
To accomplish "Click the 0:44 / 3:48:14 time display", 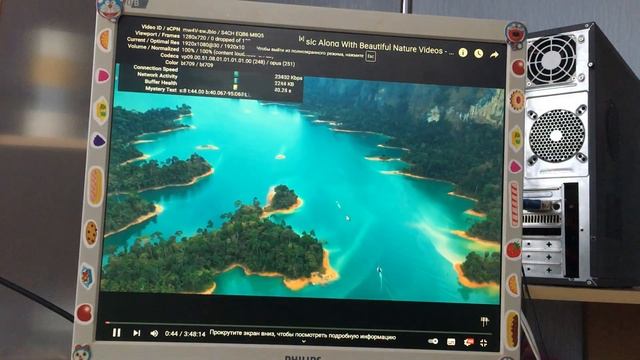I will (185, 334).
